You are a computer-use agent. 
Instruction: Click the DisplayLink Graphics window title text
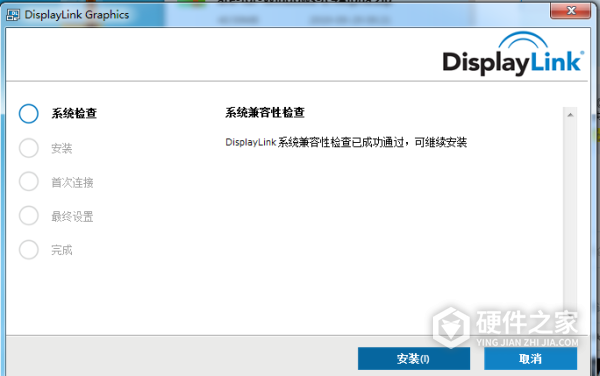pyautogui.click(x=77, y=15)
